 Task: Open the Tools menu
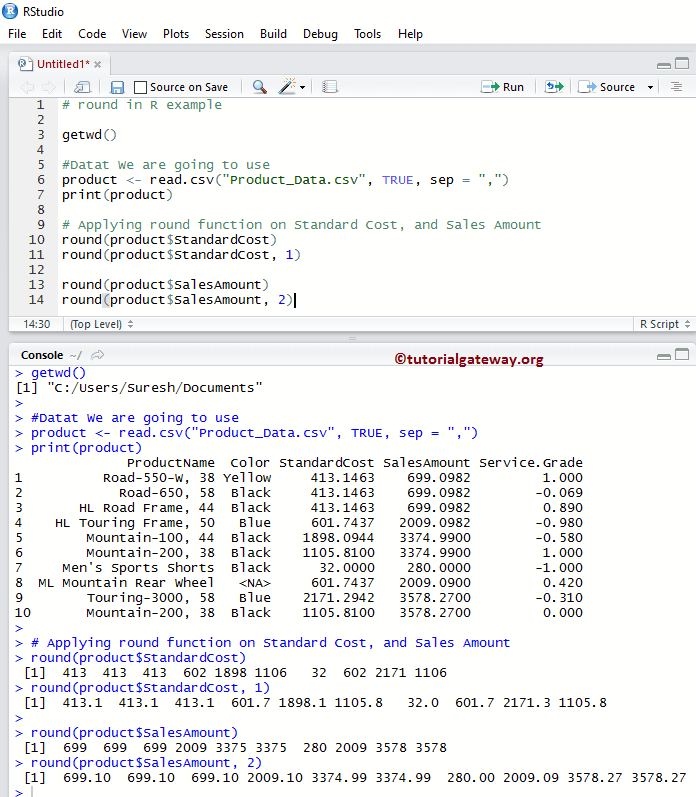368,34
